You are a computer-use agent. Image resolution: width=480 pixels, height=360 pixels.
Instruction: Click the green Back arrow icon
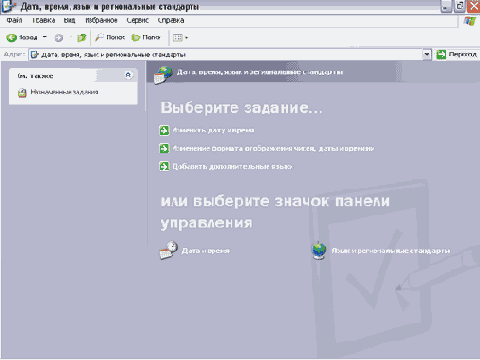(x=11, y=38)
